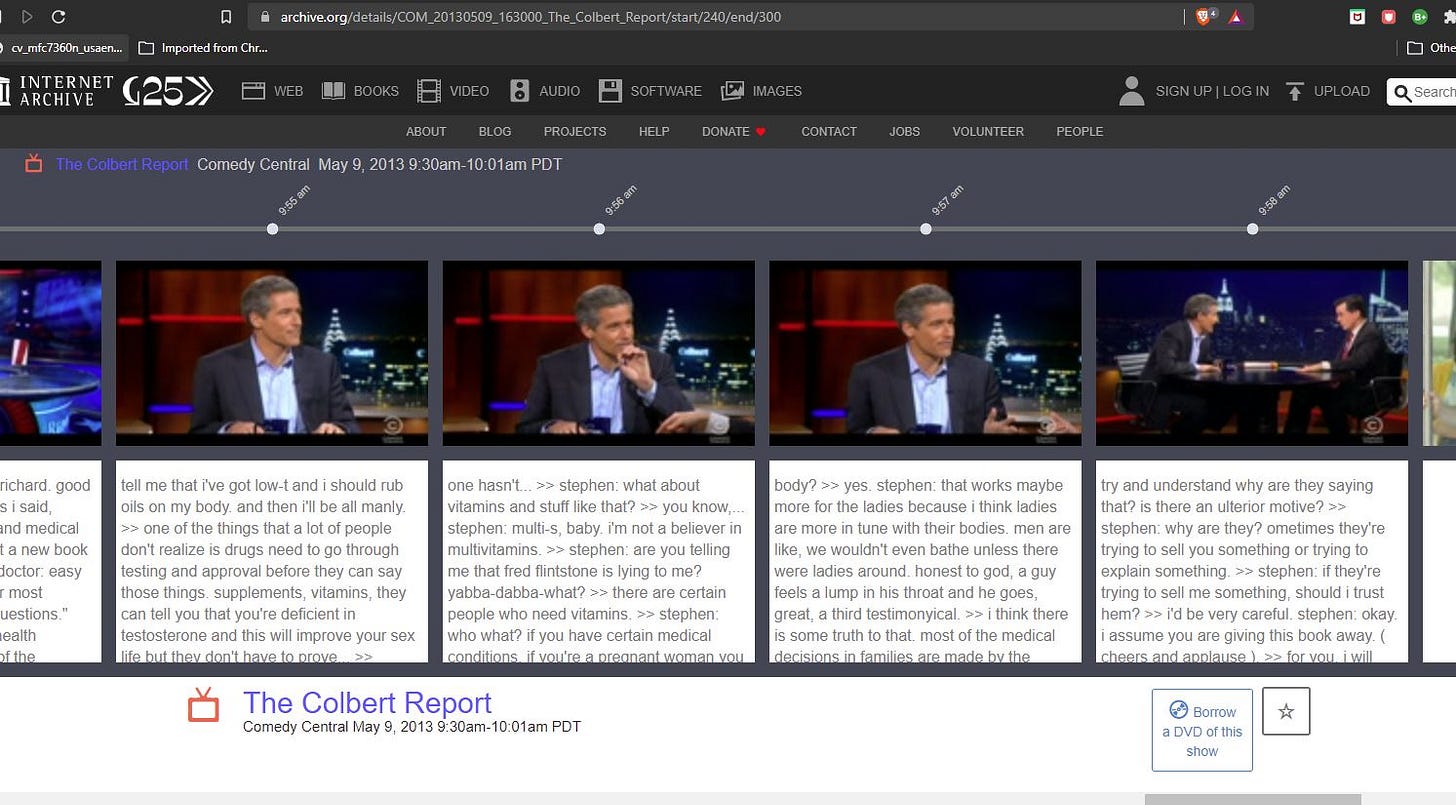This screenshot has width=1456, height=805.
Task: Jump to the 9:55 am timeline marker
Action: tap(273, 229)
